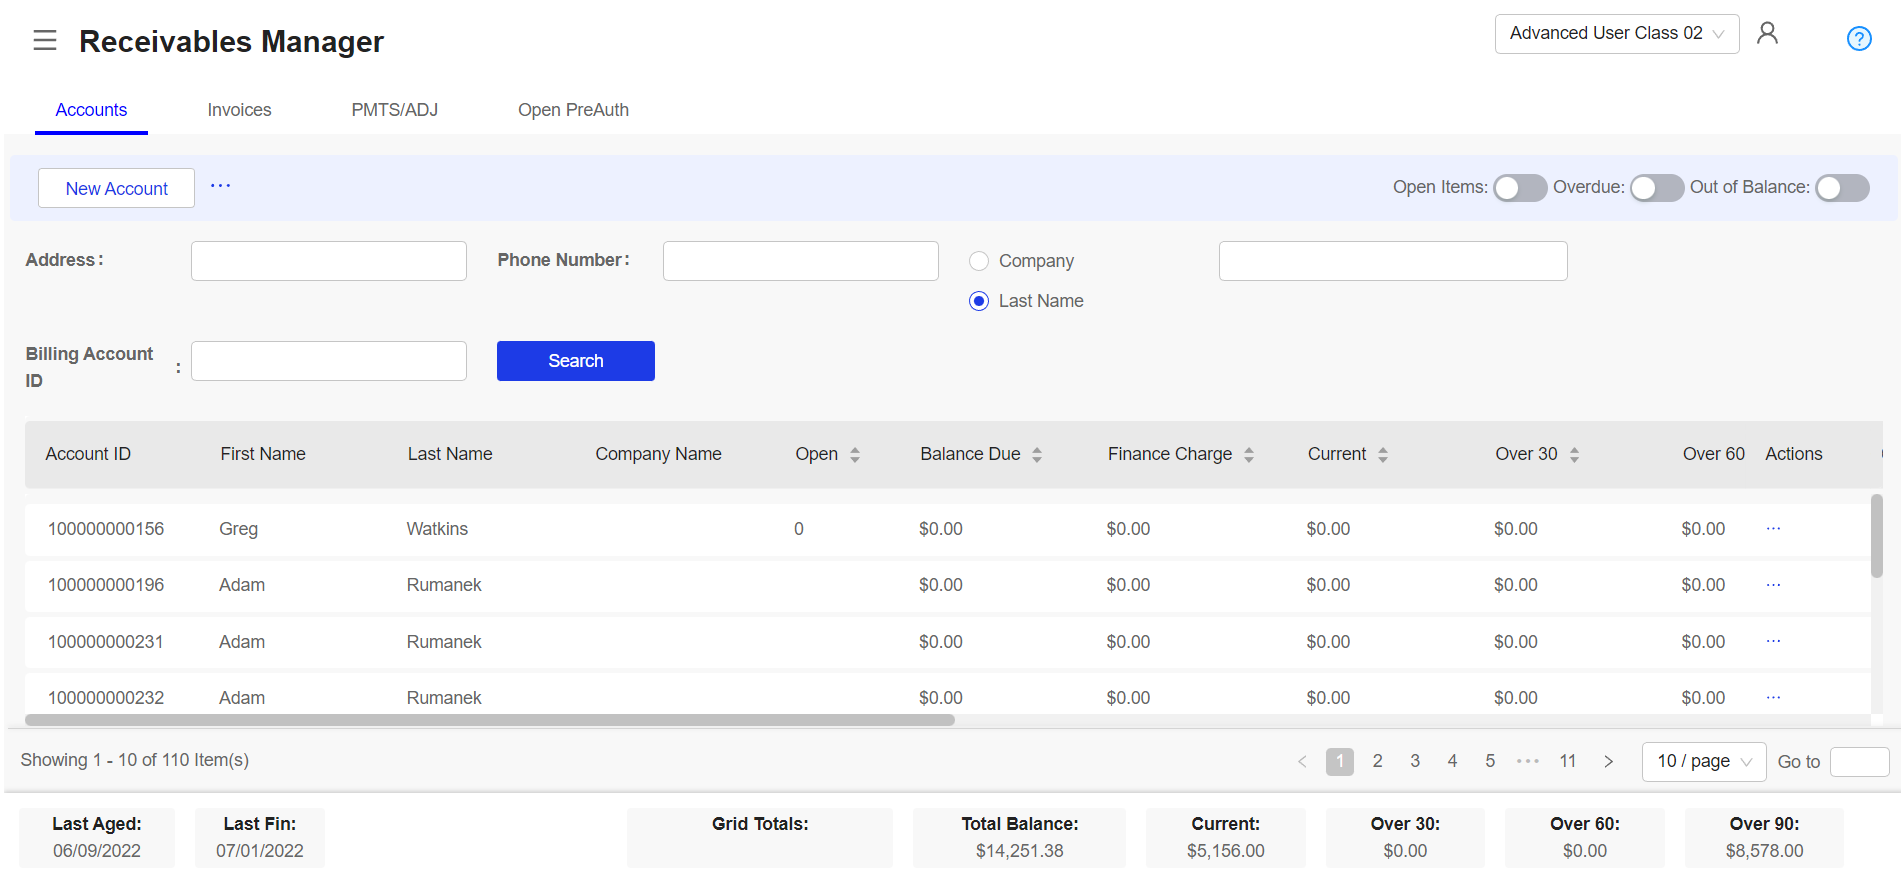The height and width of the screenshot is (884, 1901).
Task: Sort by the Over 30 column
Action: click(1574, 455)
